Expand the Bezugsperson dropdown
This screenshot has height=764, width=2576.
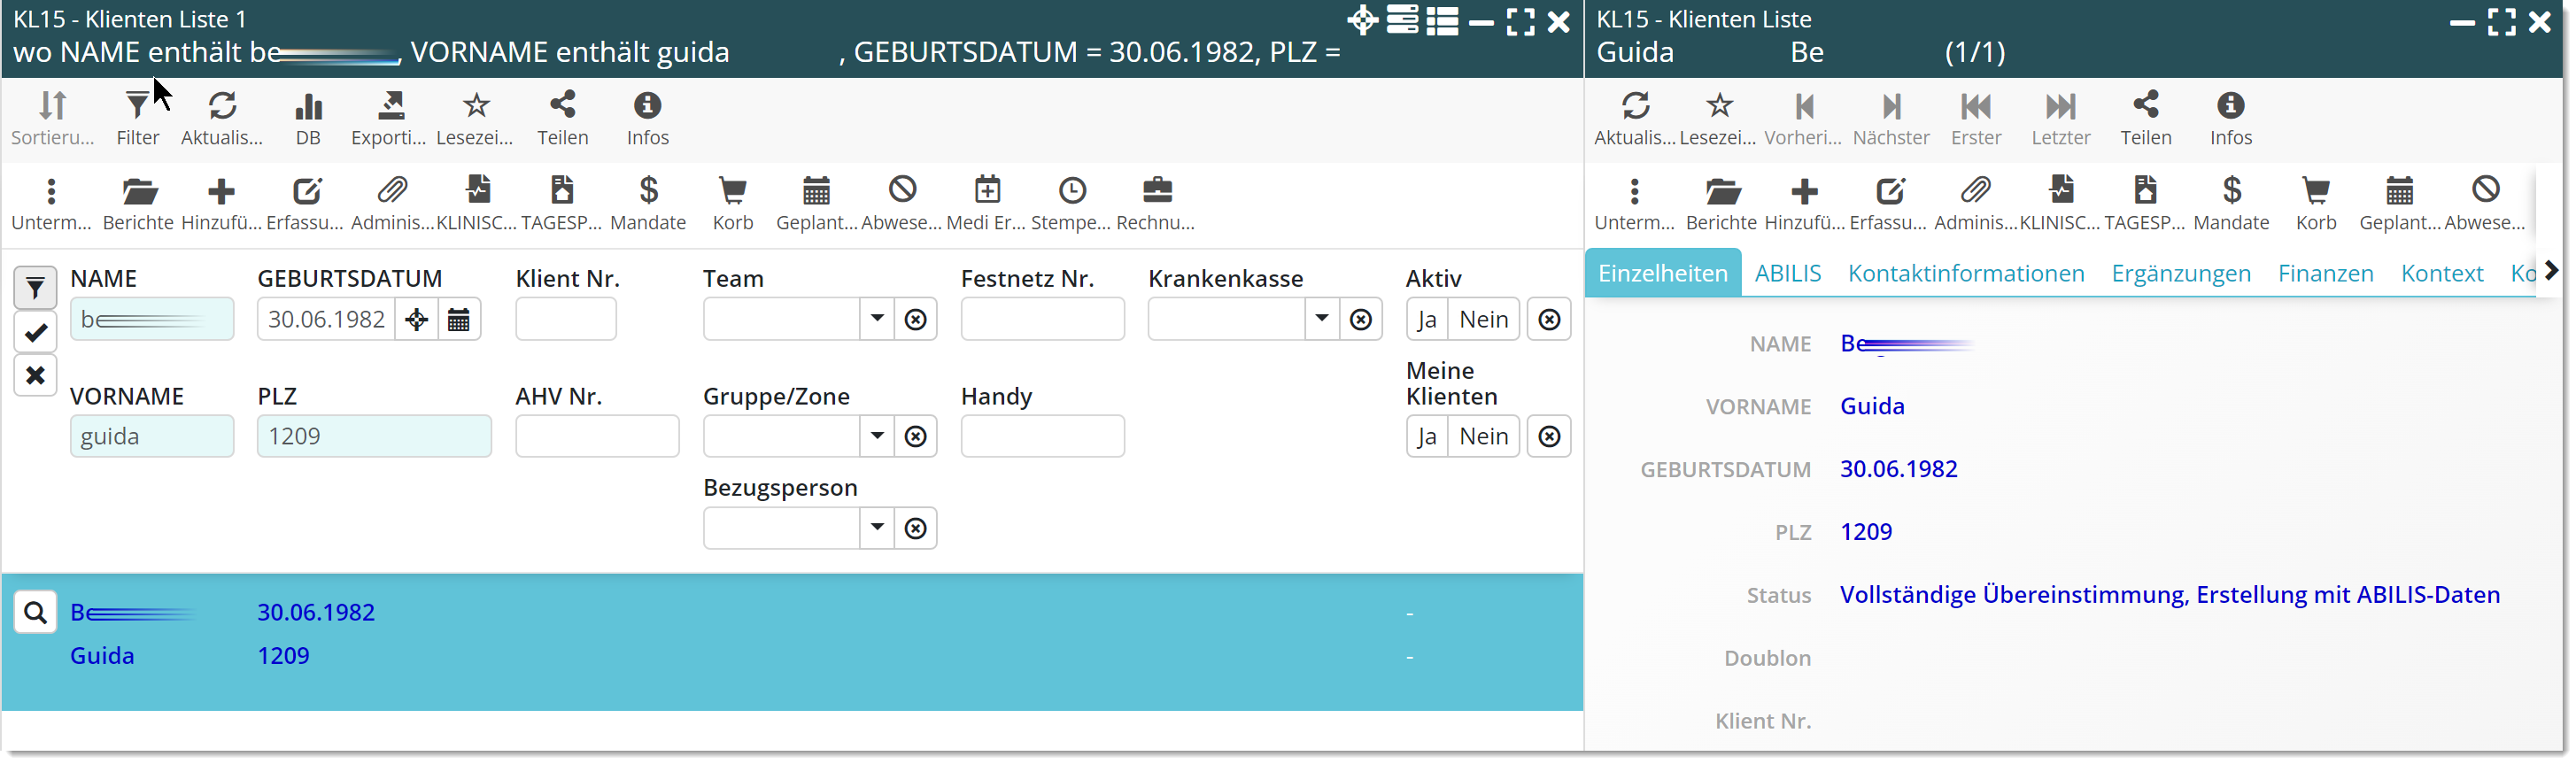(x=877, y=528)
